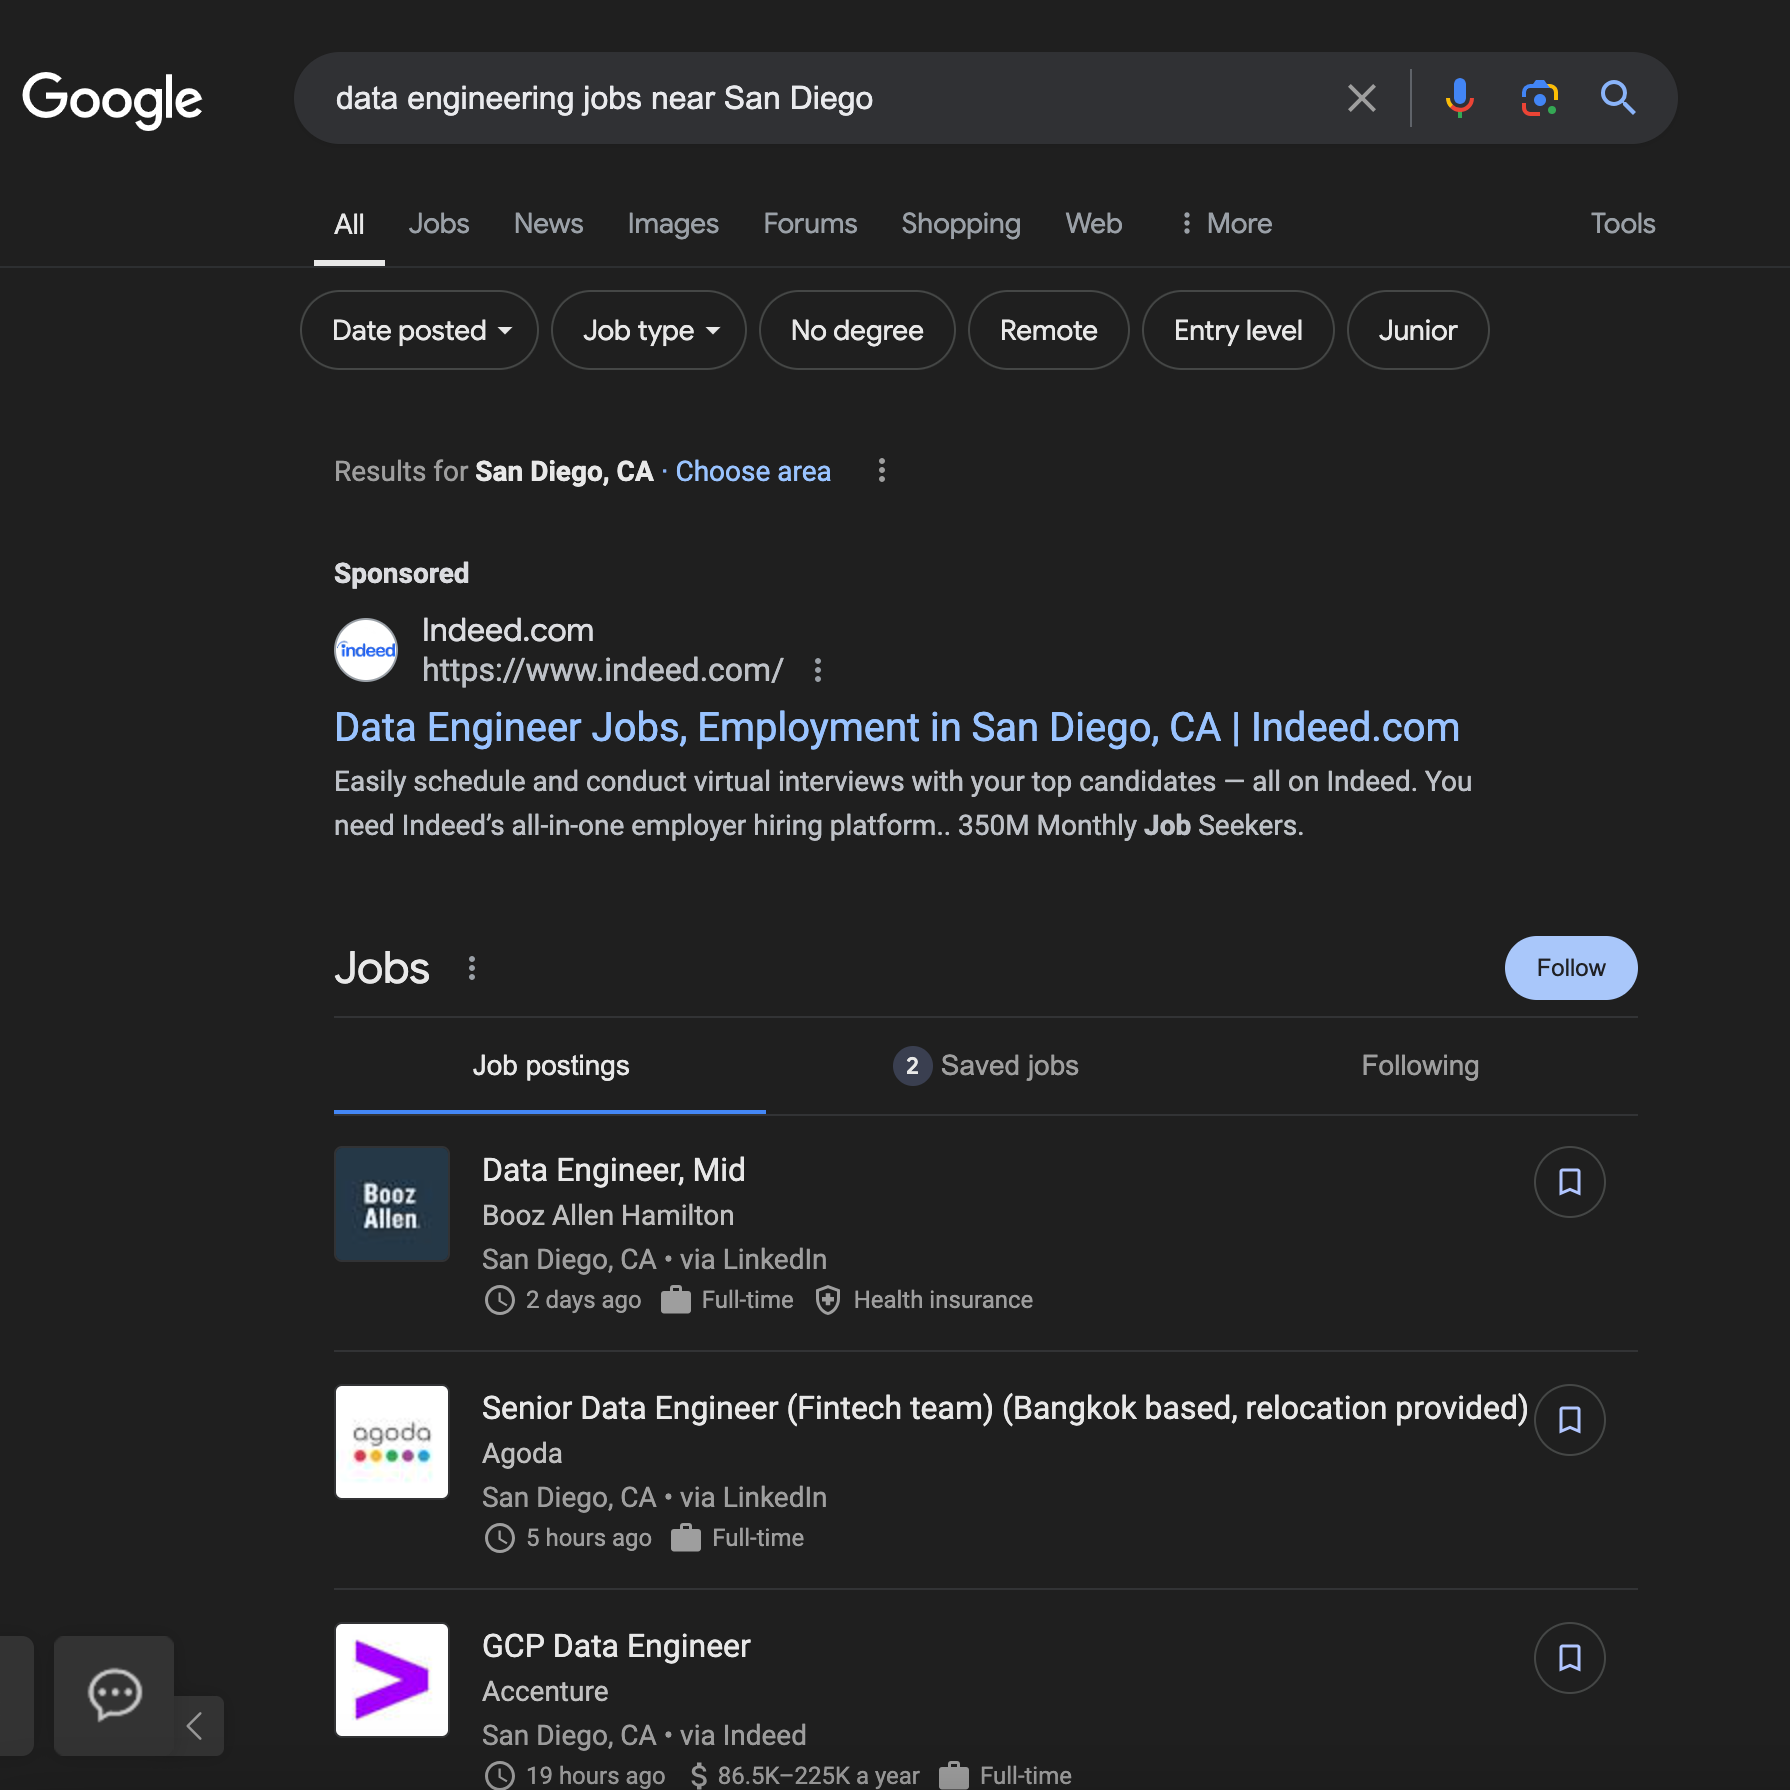Click the Booz Allen Hamilton company name
1790x1790 pixels.
608,1215
